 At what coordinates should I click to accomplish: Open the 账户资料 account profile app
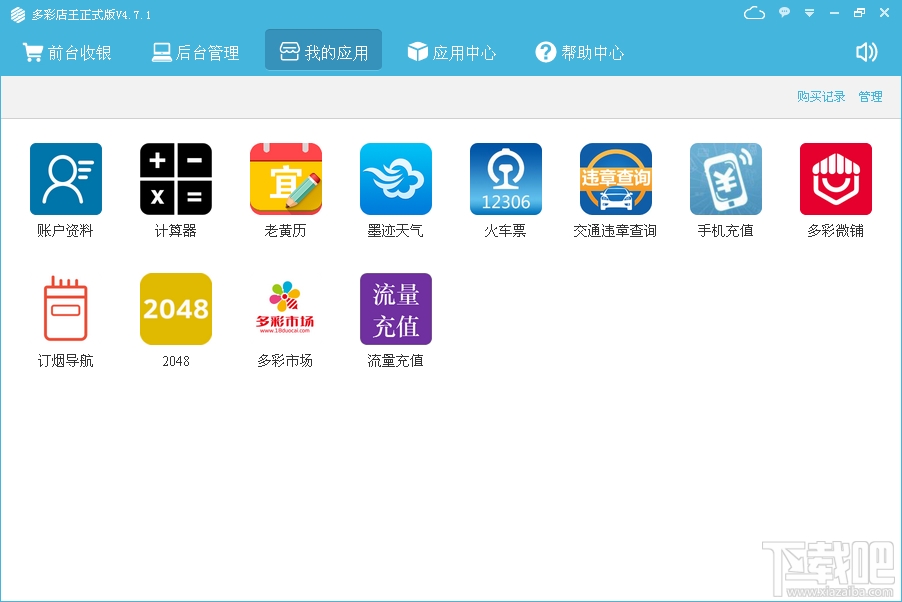[66, 179]
